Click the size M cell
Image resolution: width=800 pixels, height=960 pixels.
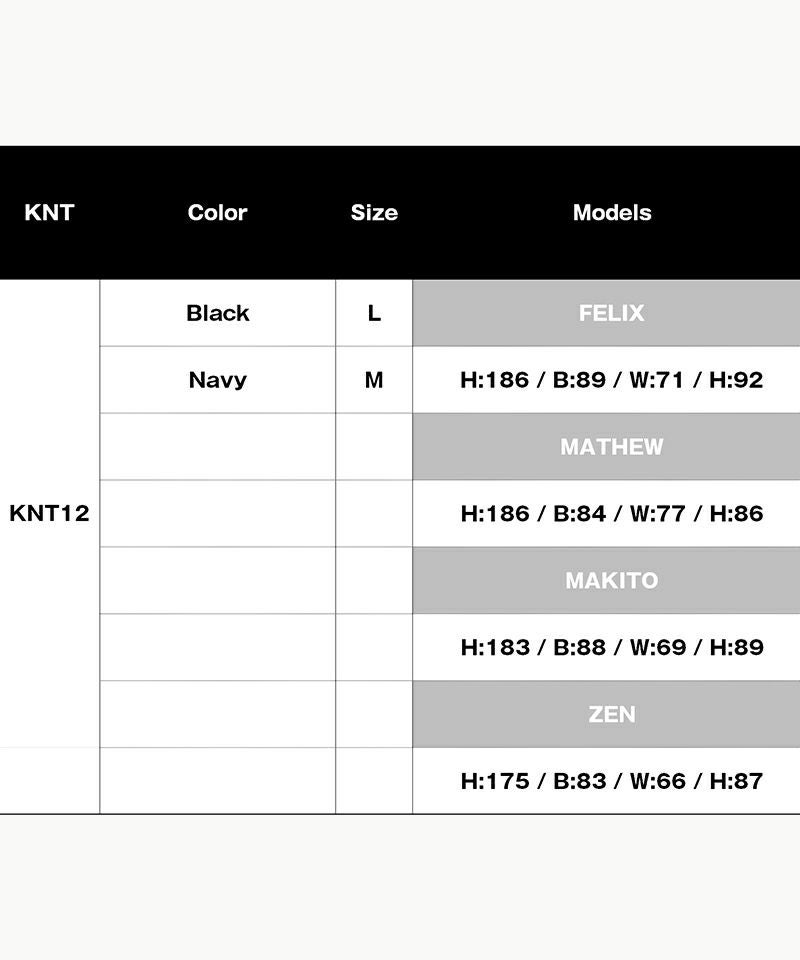coord(374,380)
